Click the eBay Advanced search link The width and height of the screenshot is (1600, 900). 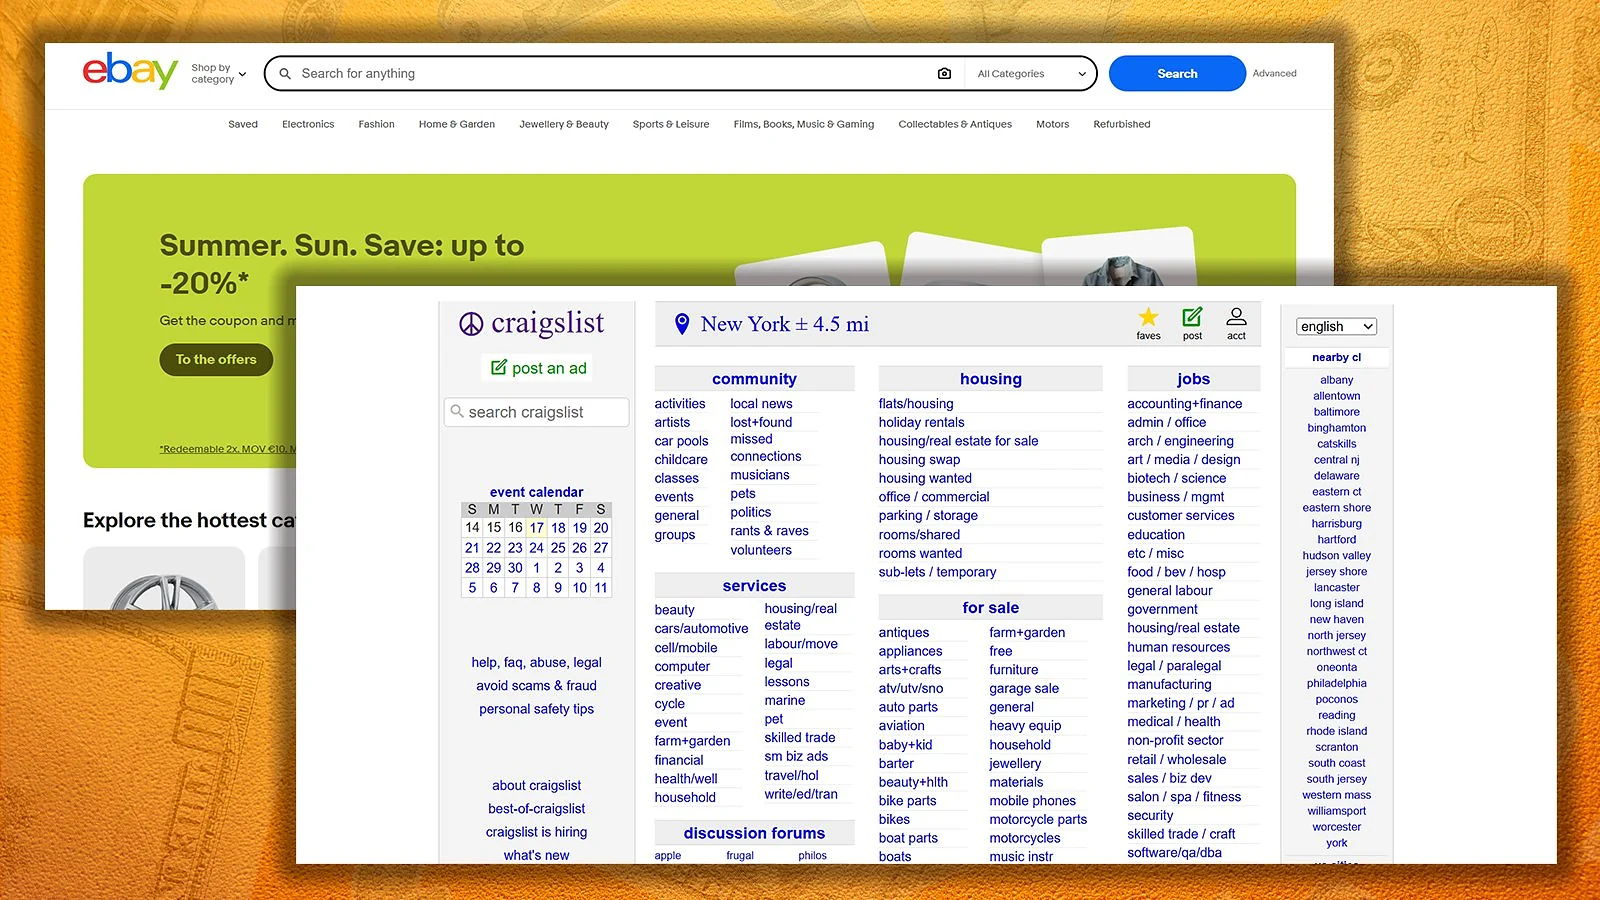[x=1274, y=73]
